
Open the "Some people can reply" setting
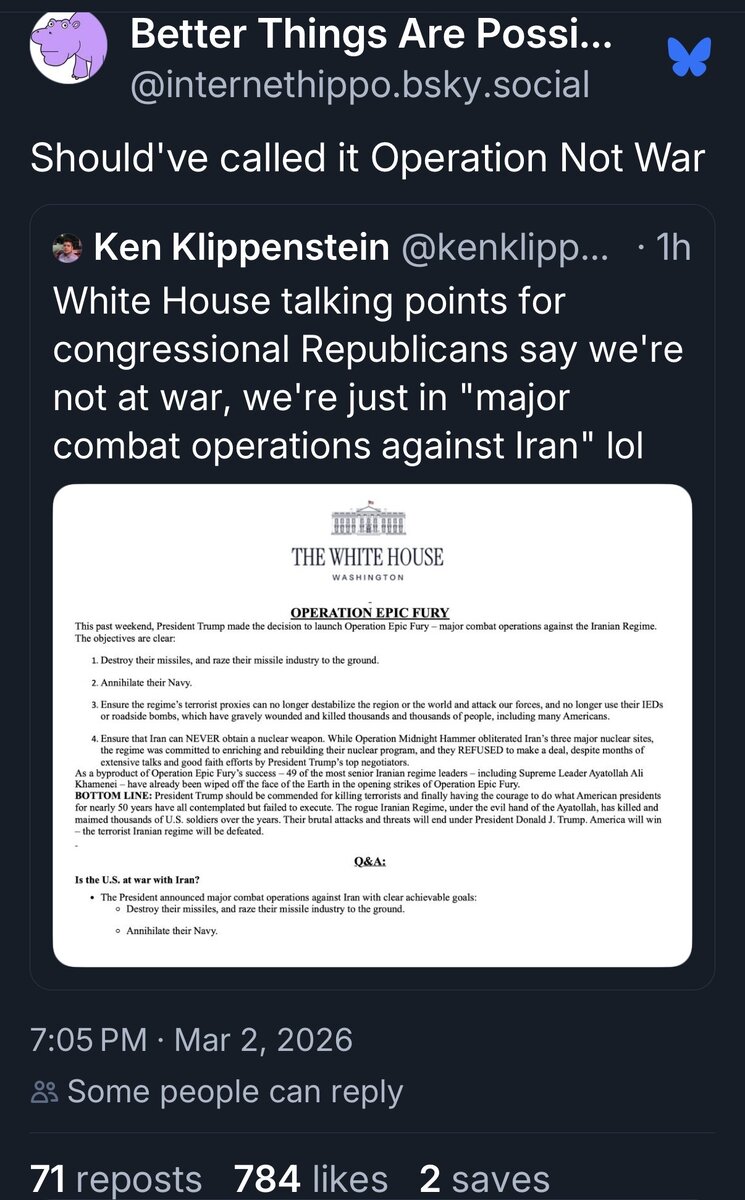(235, 1092)
